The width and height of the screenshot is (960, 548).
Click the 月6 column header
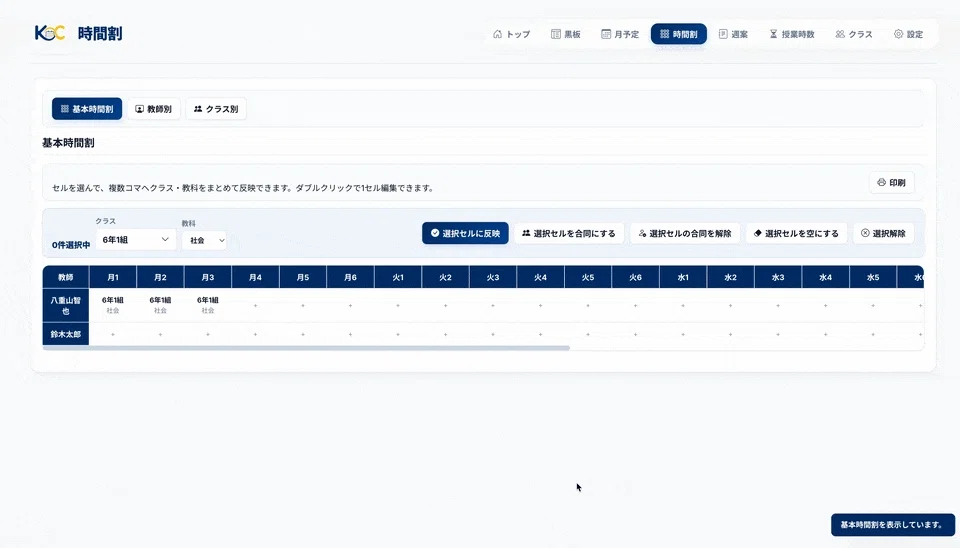point(350,277)
